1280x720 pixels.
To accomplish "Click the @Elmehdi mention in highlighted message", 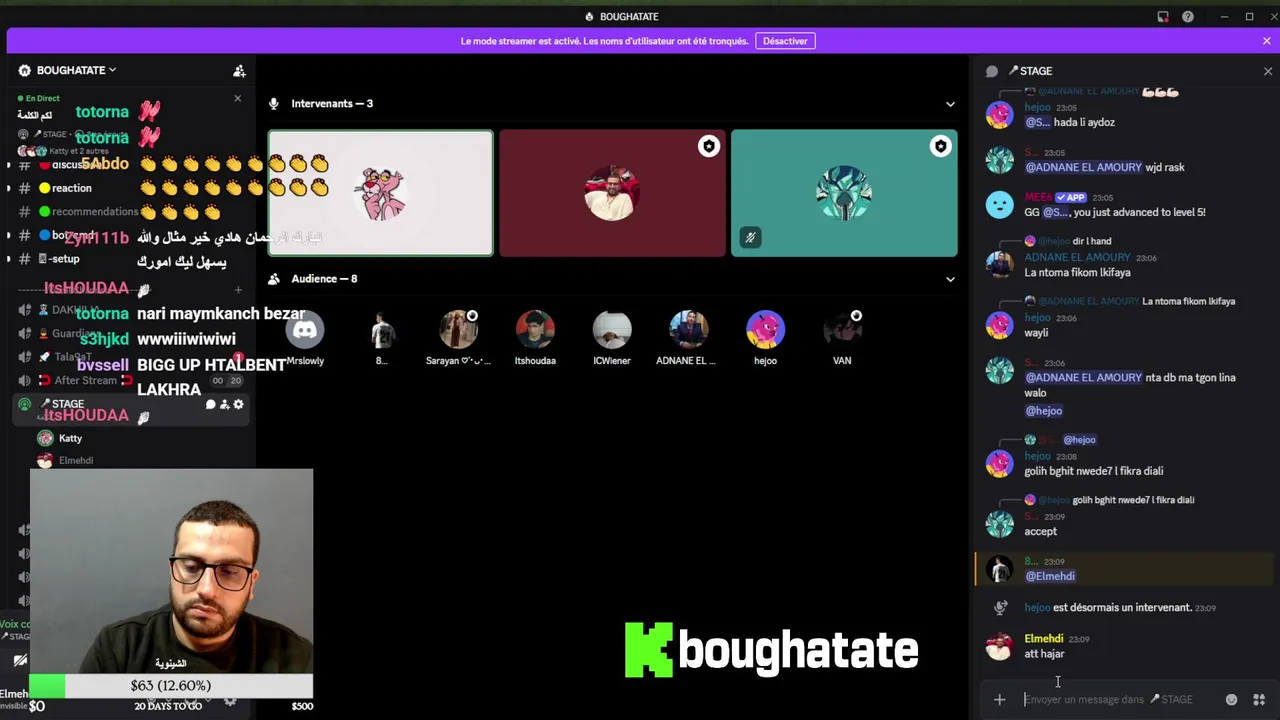I will (1050, 576).
